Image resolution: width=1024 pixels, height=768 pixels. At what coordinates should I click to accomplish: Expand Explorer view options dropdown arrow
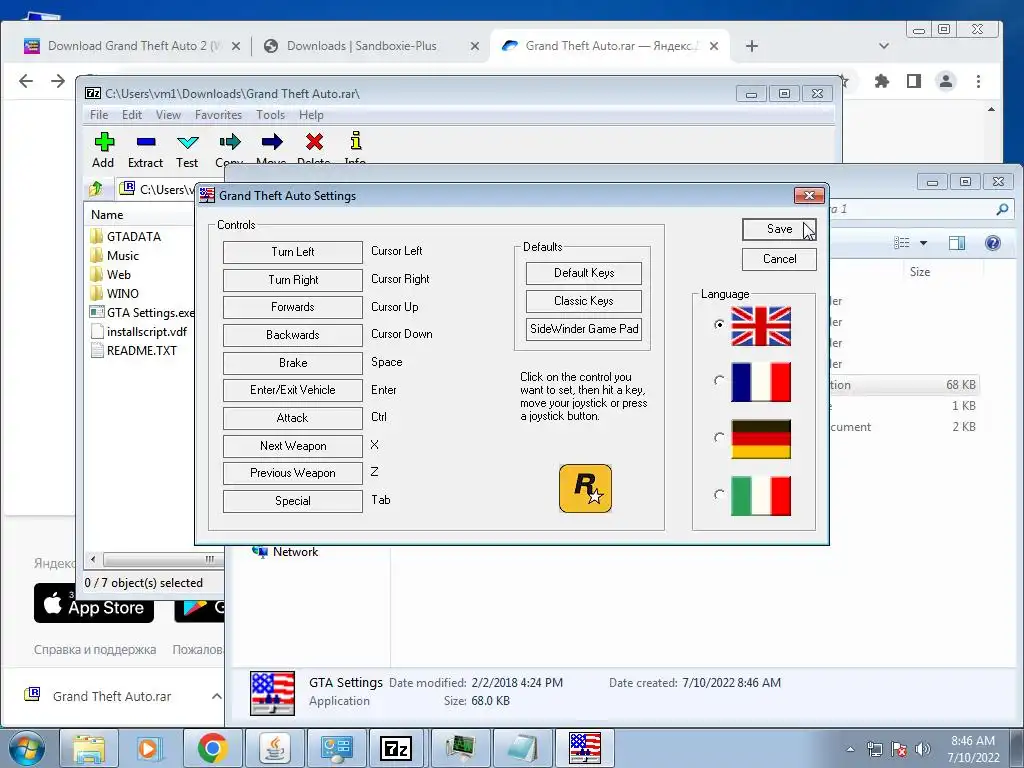coord(923,243)
